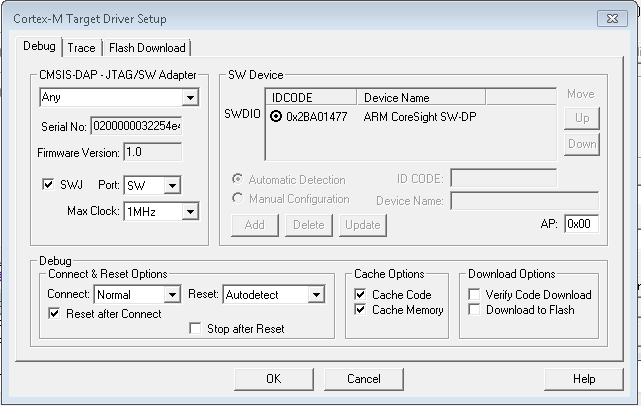The width and height of the screenshot is (641, 406).
Task: Toggle Reset after Connect checkbox
Action: [54, 314]
